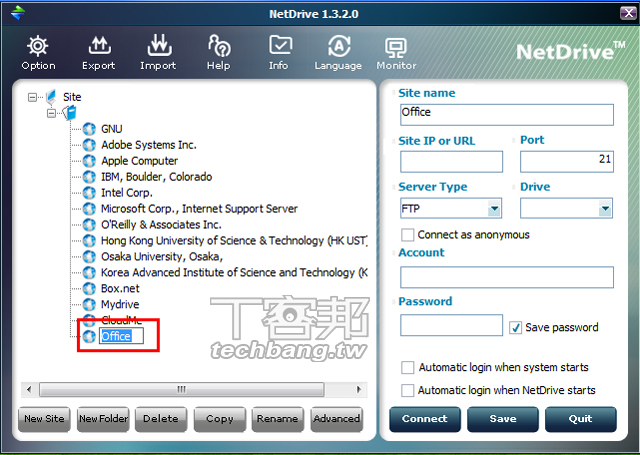Click the globe icon beside GNU

point(89,129)
